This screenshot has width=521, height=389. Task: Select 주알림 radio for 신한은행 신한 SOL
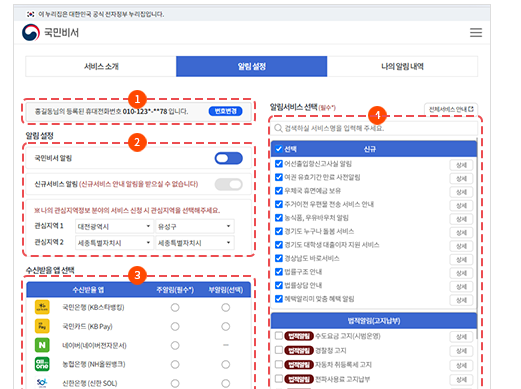[175, 383]
